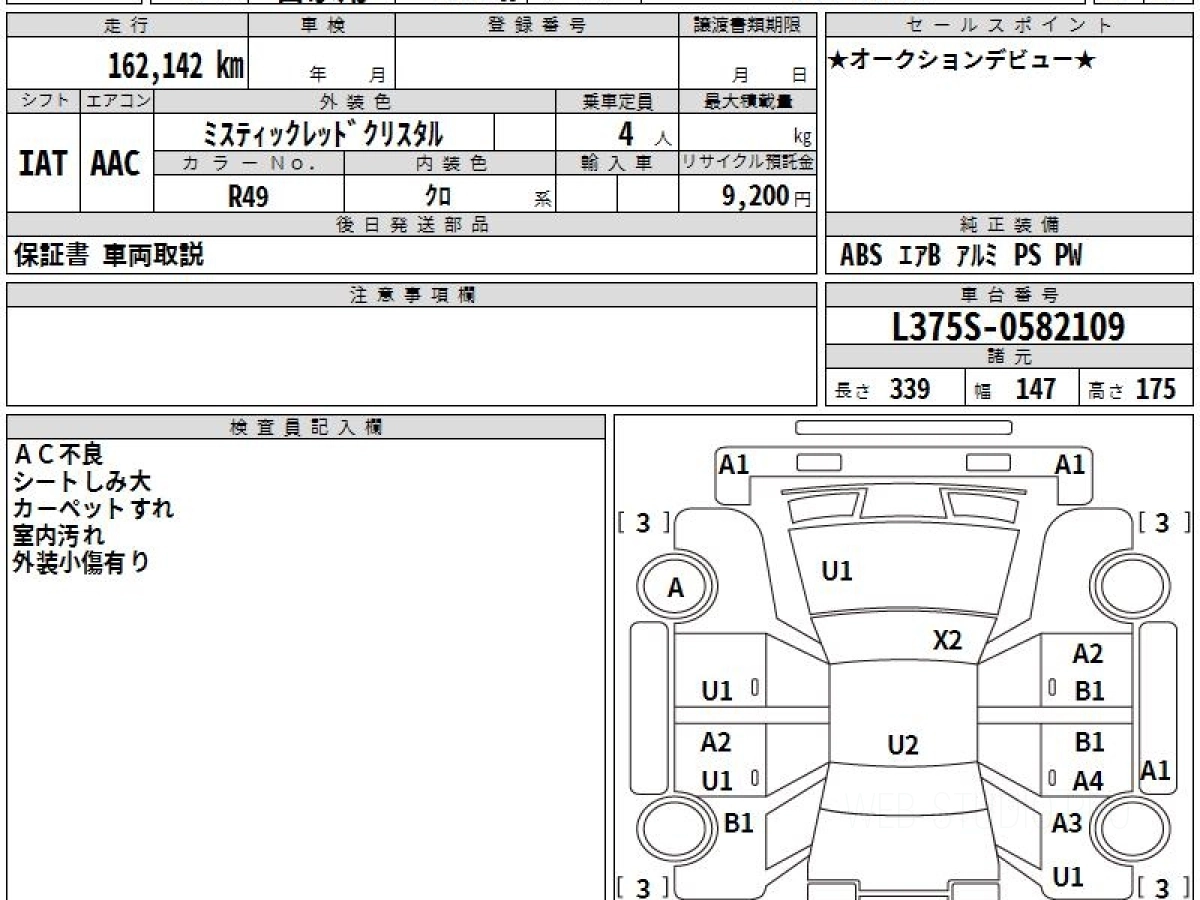
Task: Select the 登録番号 header cell
Action: pos(537,26)
